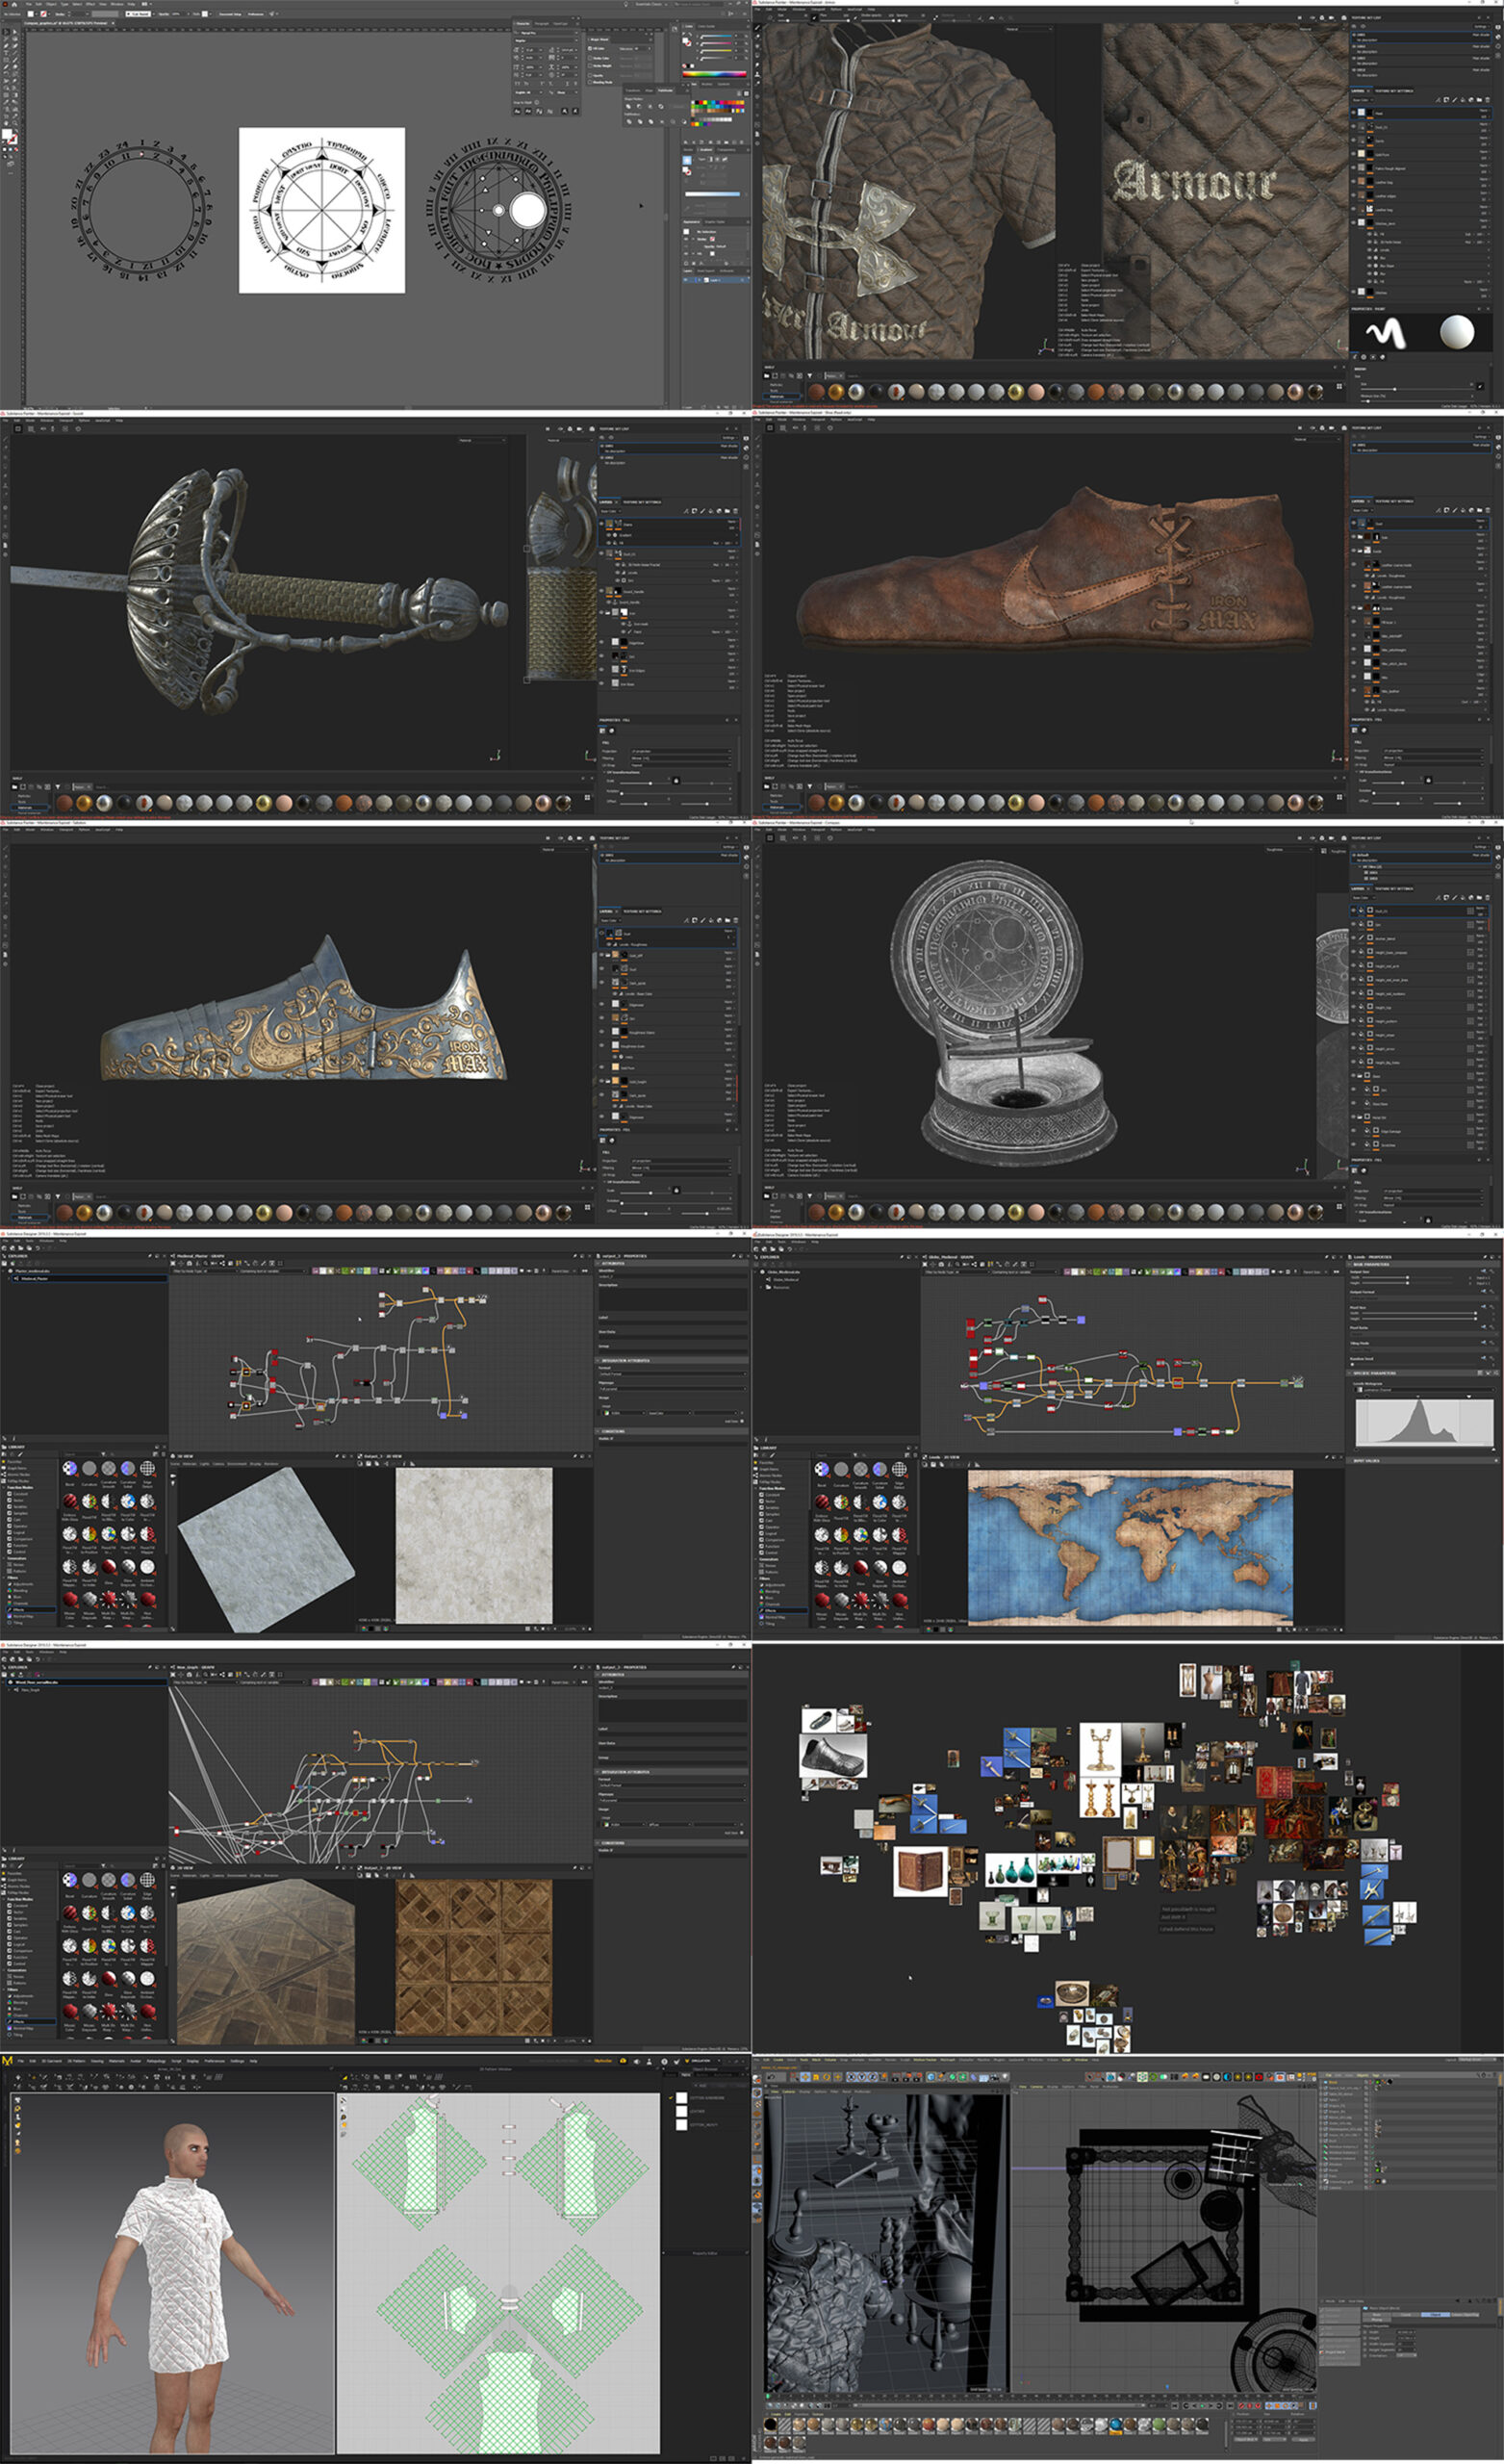Expand the Resources folder in the Globe Explorer
Image resolution: width=1504 pixels, height=2464 pixels.
point(761,1288)
